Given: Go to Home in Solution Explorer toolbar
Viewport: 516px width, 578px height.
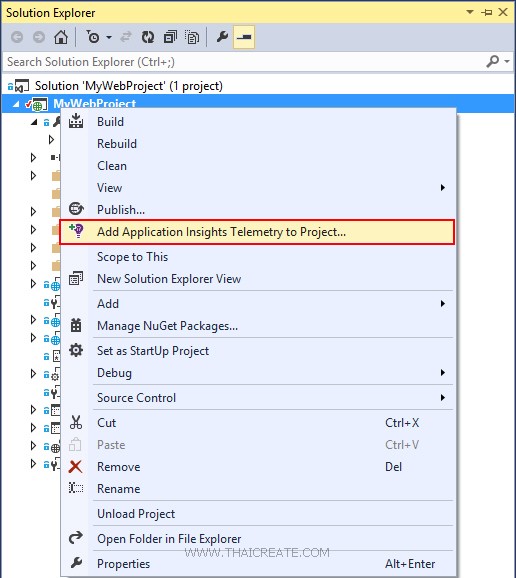Looking at the screenshot, I should tap(61, 37).
